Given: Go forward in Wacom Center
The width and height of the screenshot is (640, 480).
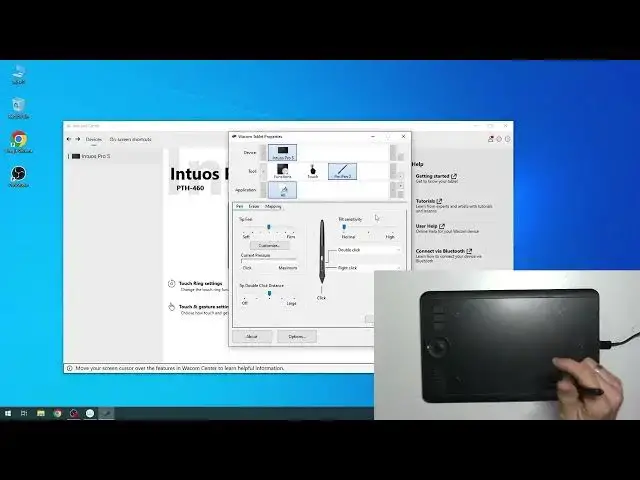Looking at the screenshot, I should (78, 139).
